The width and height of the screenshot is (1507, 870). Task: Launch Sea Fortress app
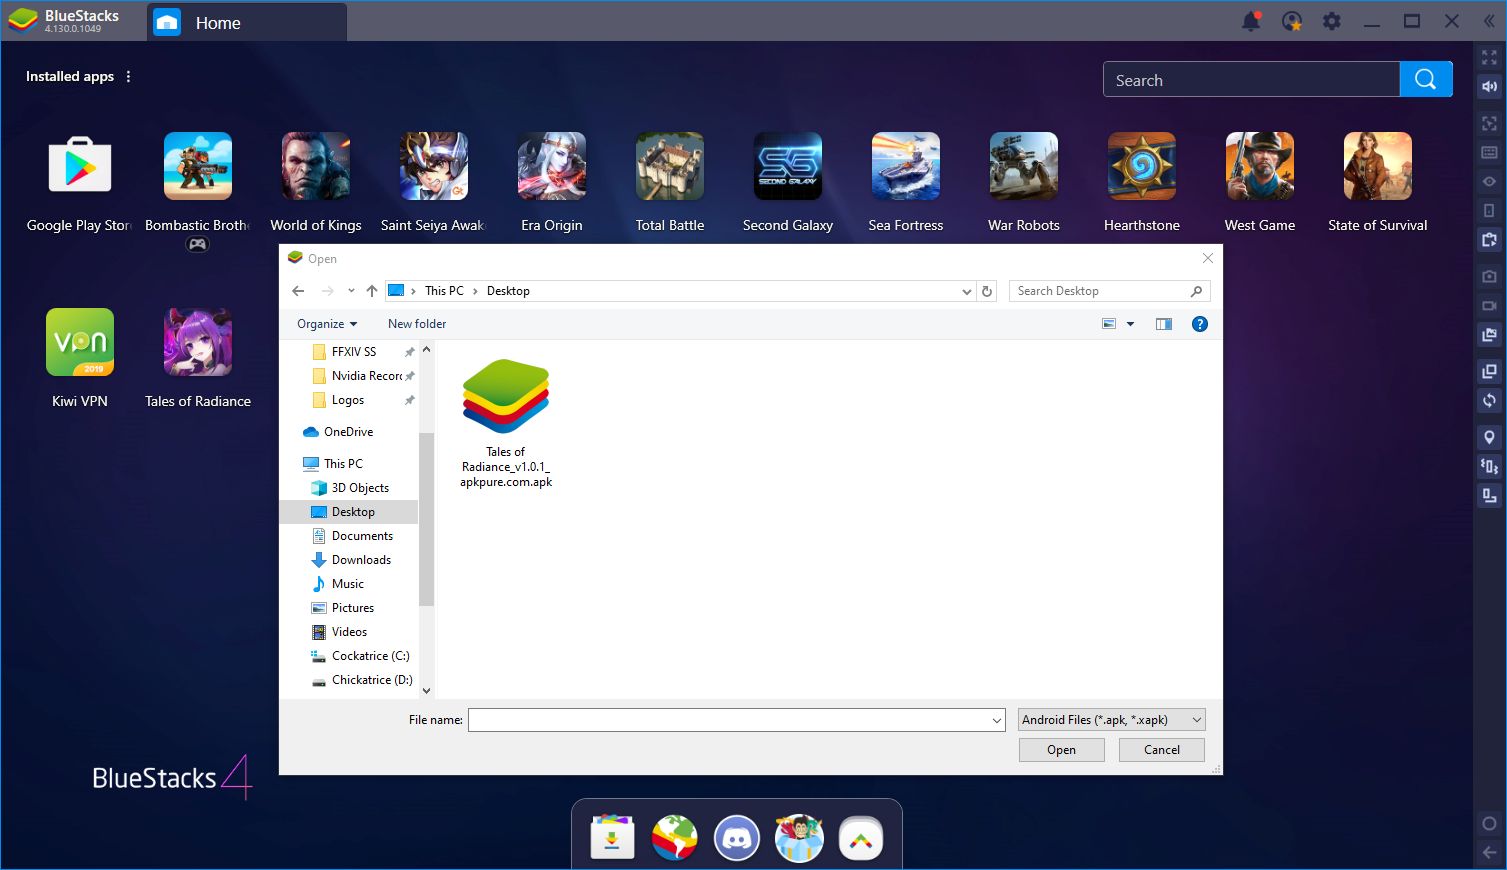[x=906, y=166]
